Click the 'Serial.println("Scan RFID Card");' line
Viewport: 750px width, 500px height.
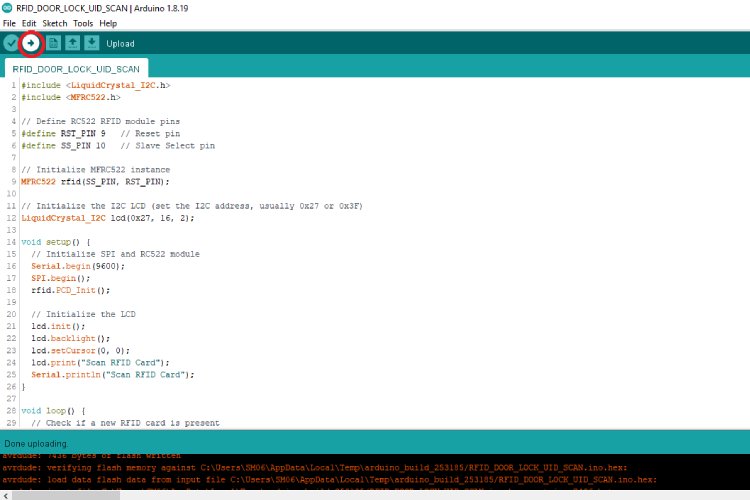point(113,375)
